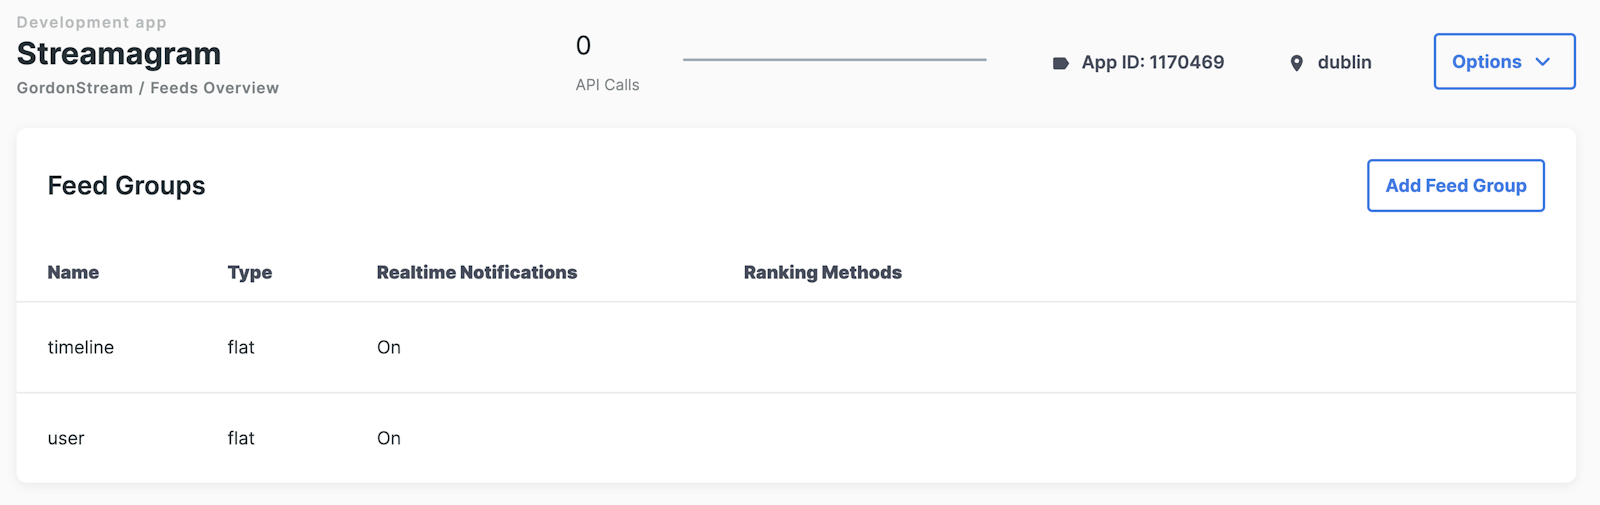Image resolution: width=1600 pixels, height=505 pixels.
Task: Click the Ranking Methods column header
Action: click(x=822, y=272)
